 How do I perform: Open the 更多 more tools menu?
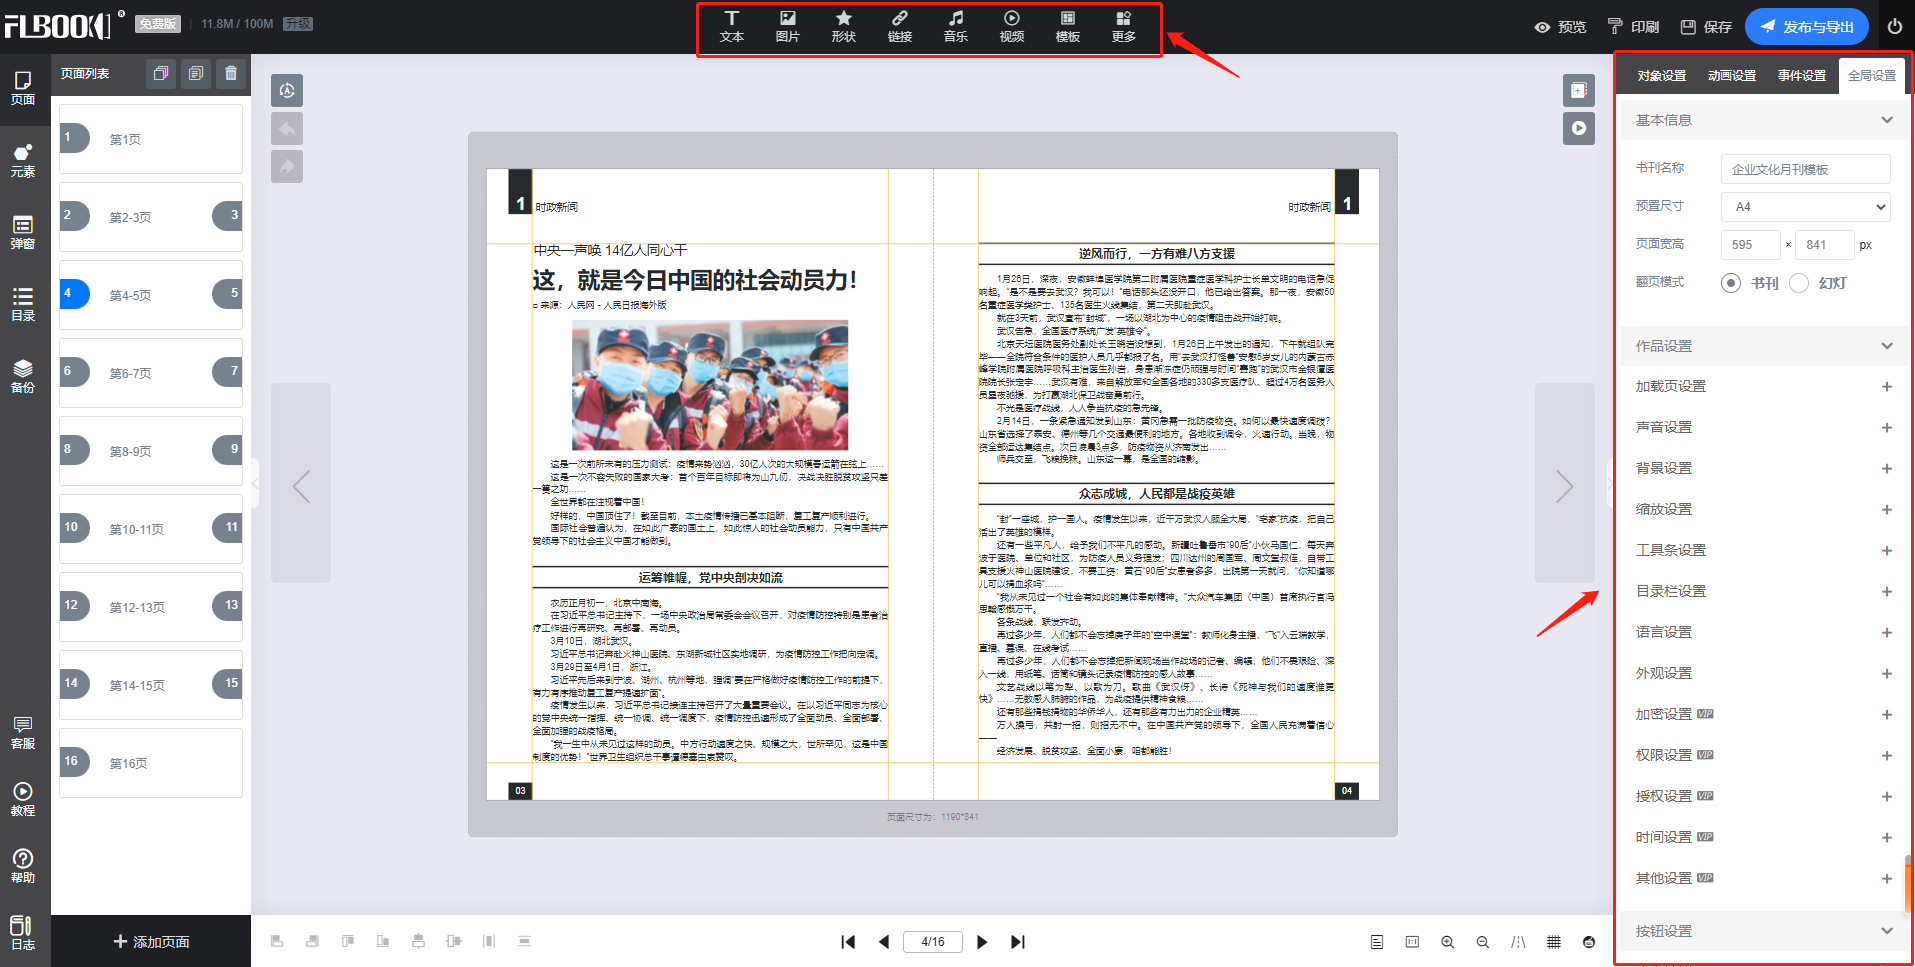1124,27
